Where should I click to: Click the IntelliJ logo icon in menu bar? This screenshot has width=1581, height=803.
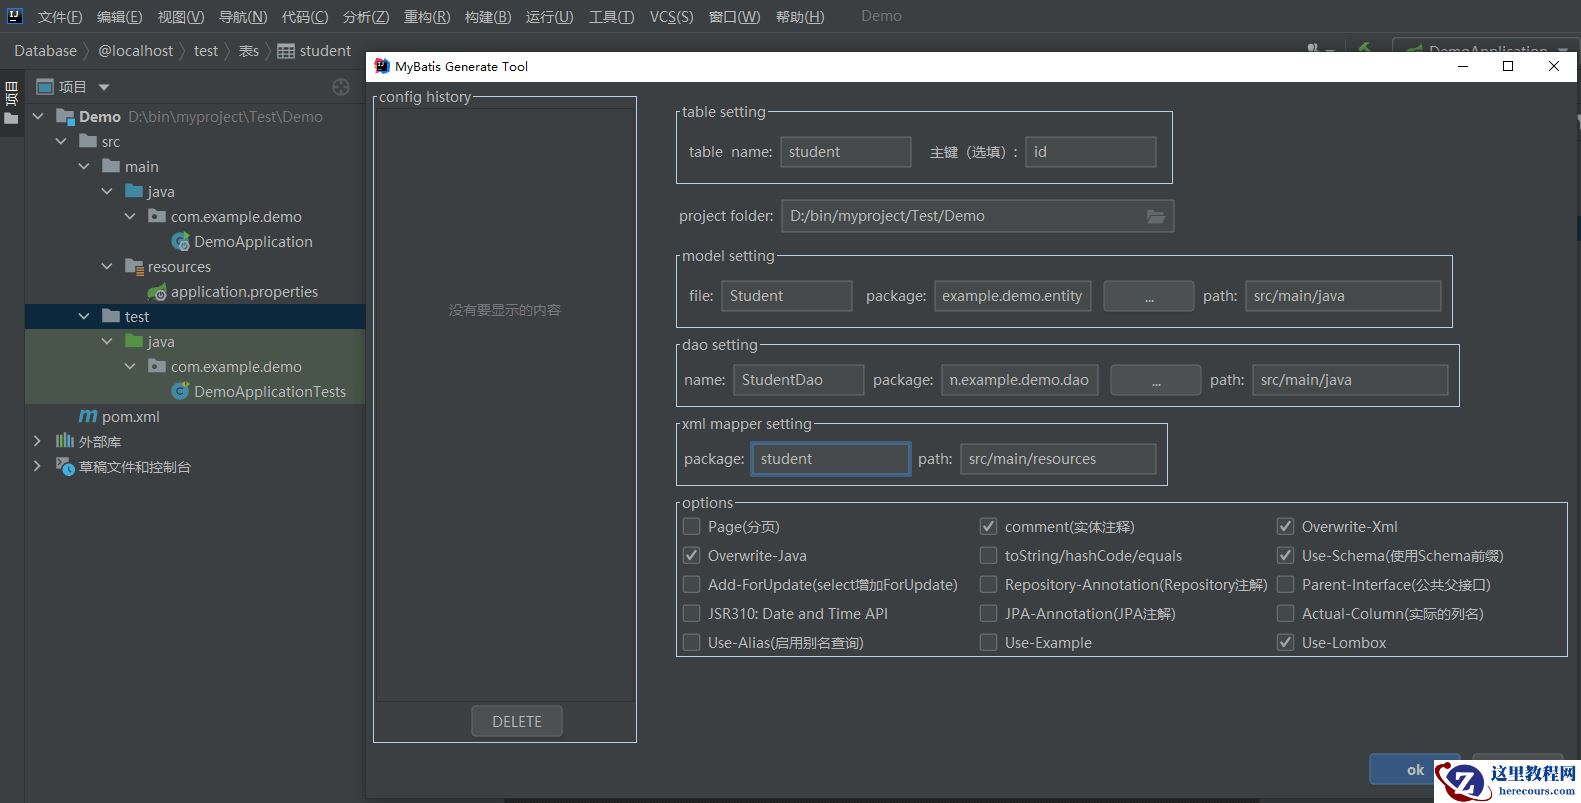coord(14,15)
